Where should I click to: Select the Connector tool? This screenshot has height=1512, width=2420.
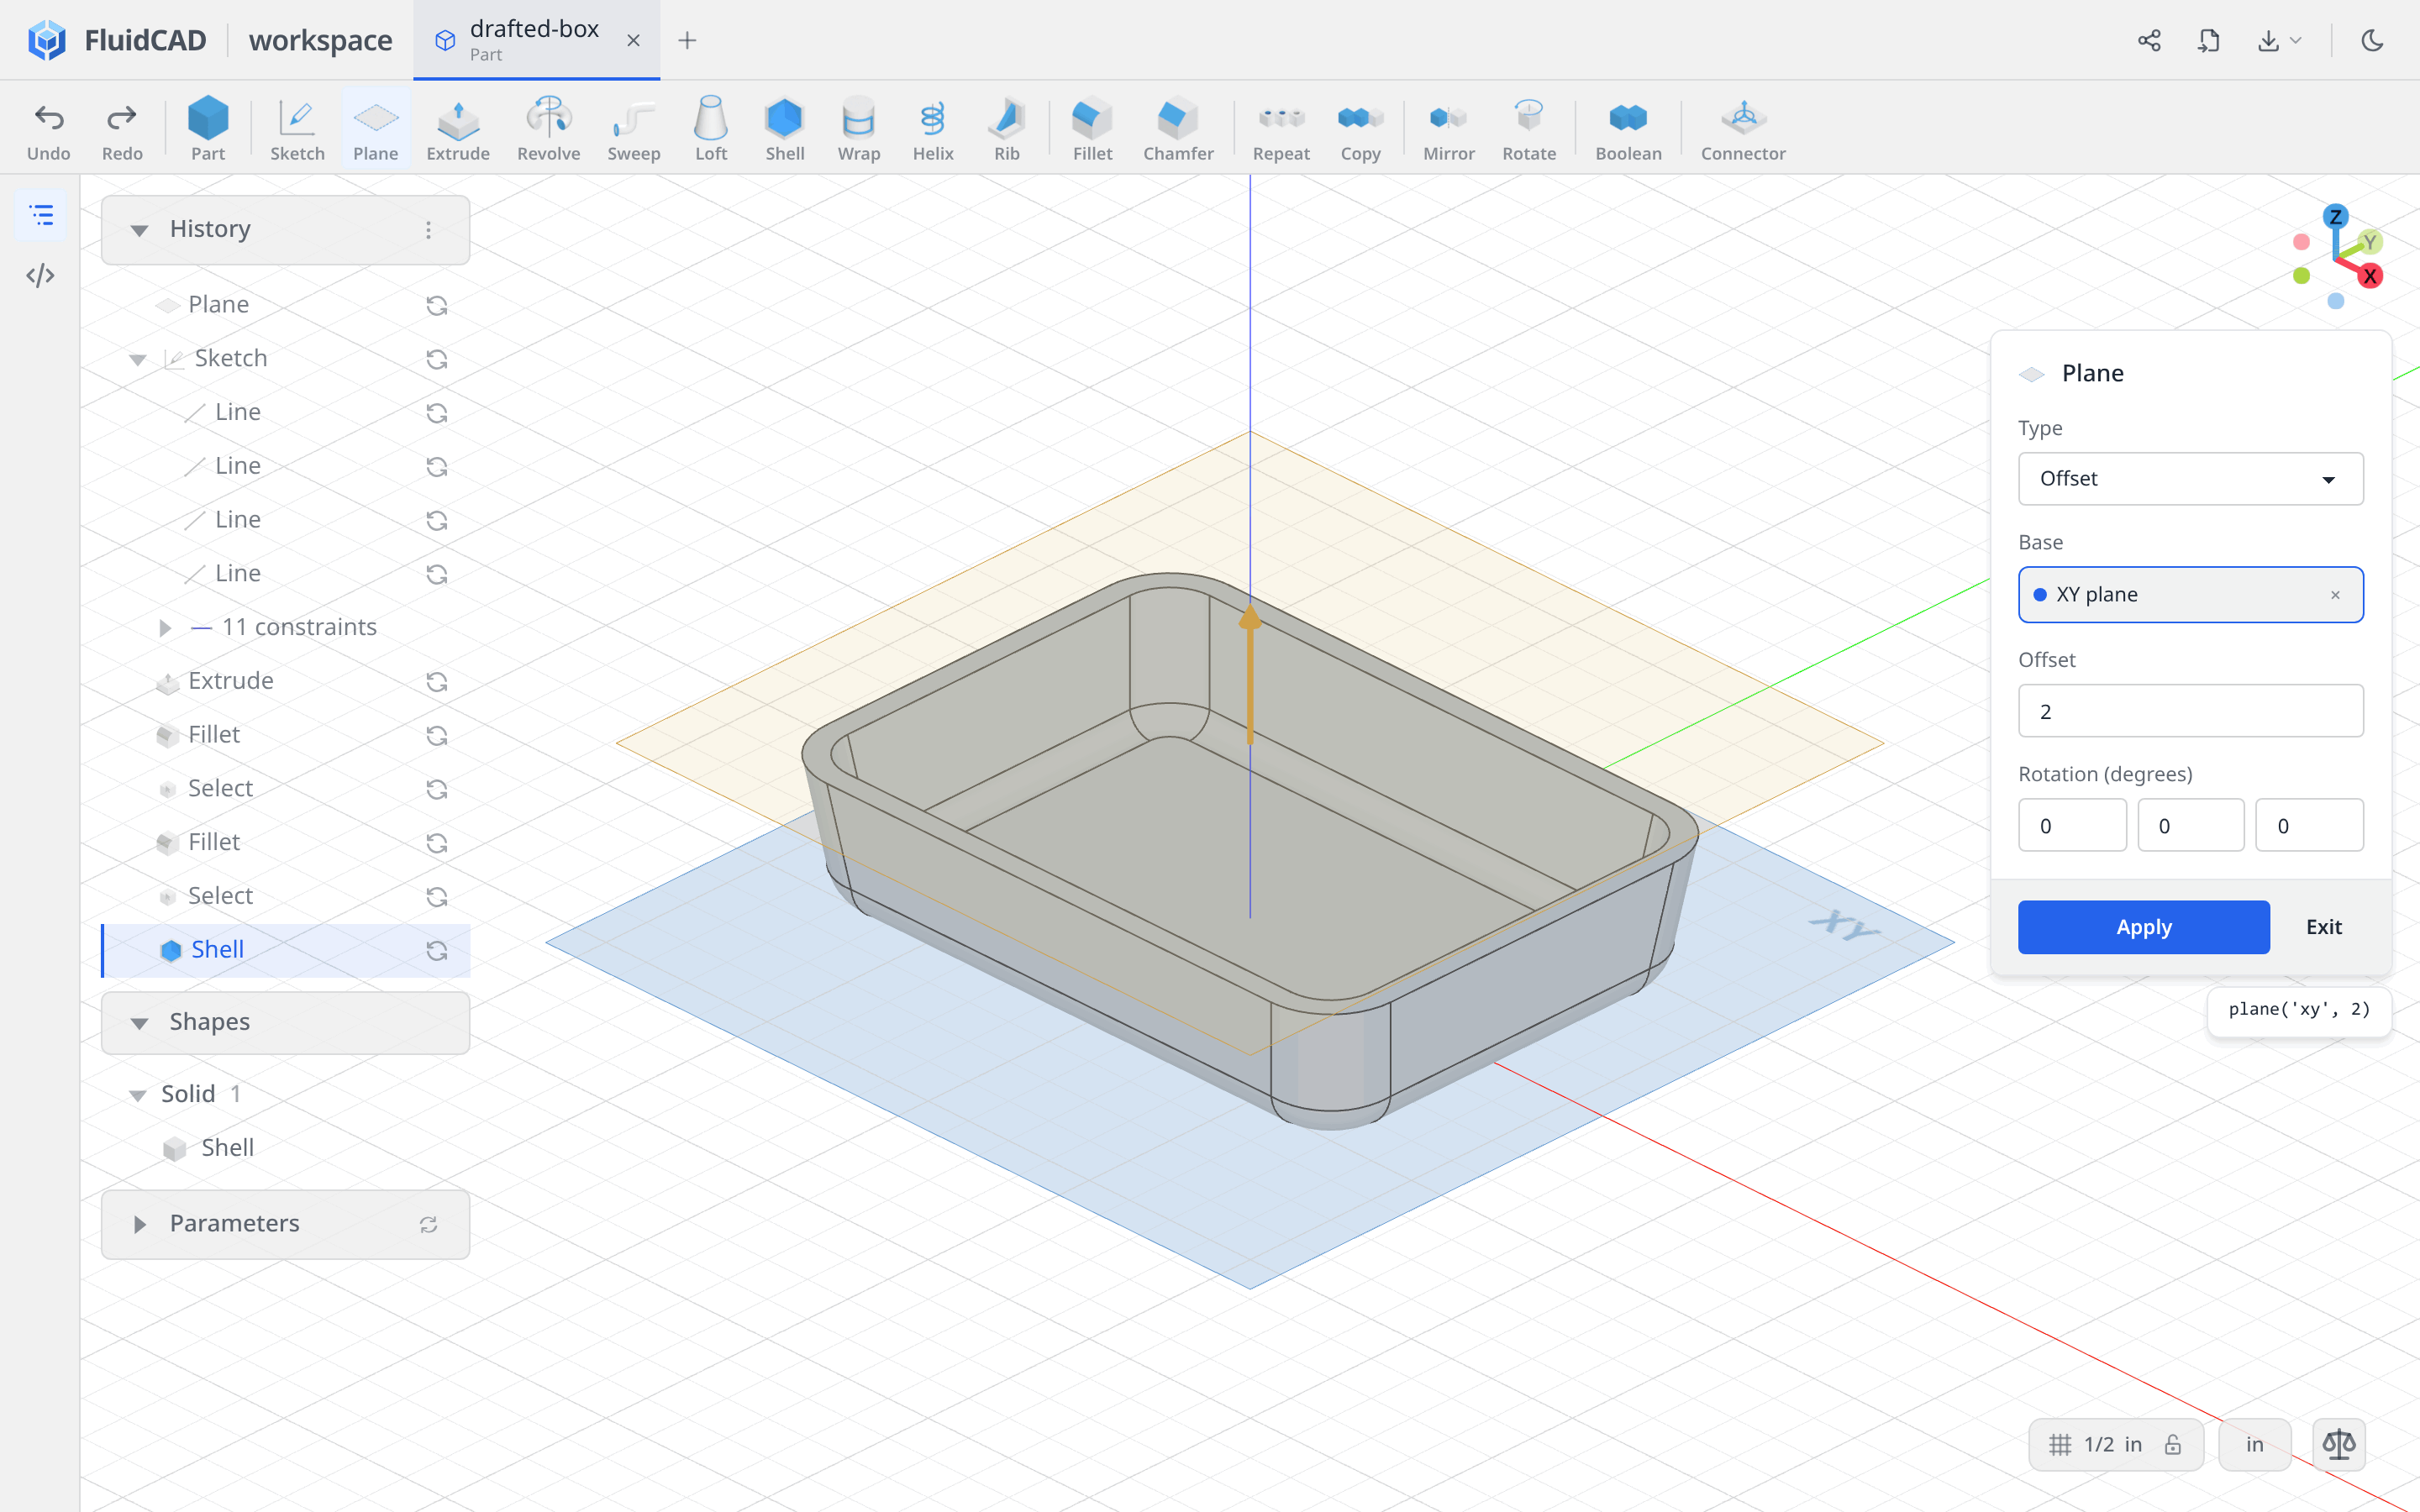pyautogui.click(x=1743, y=129)
